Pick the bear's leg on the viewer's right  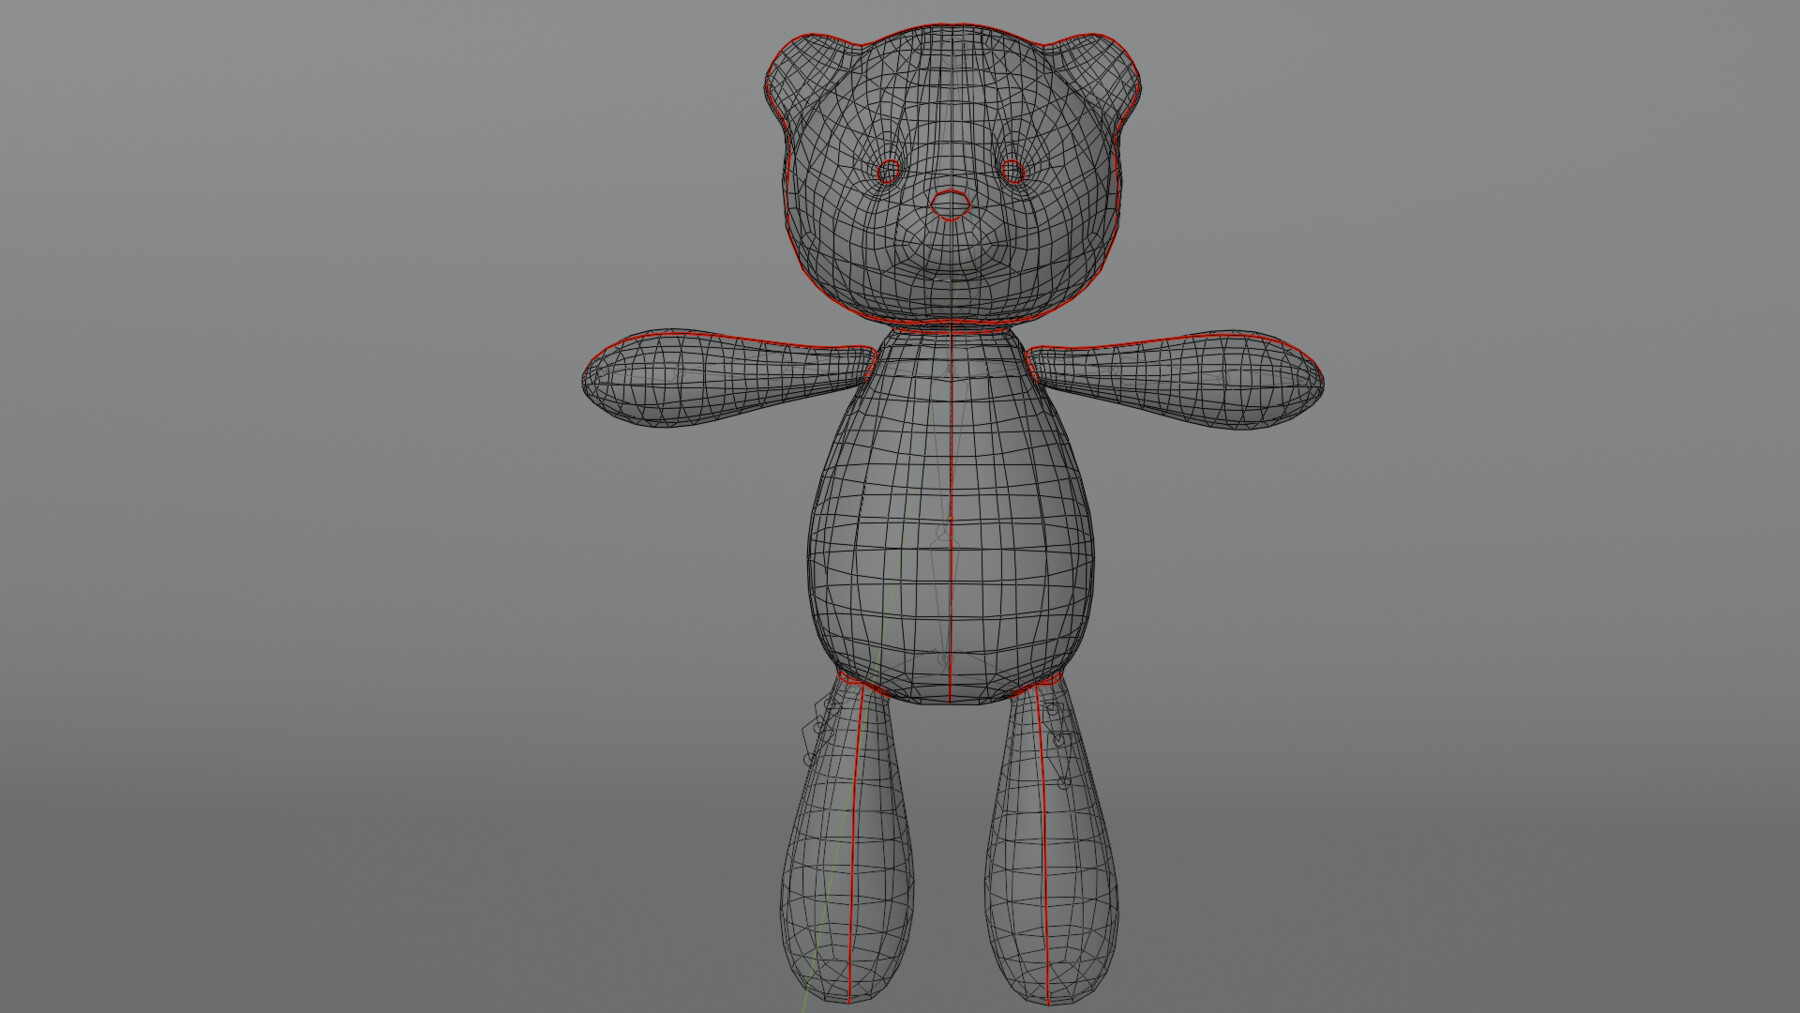[x=1052, y=840]
